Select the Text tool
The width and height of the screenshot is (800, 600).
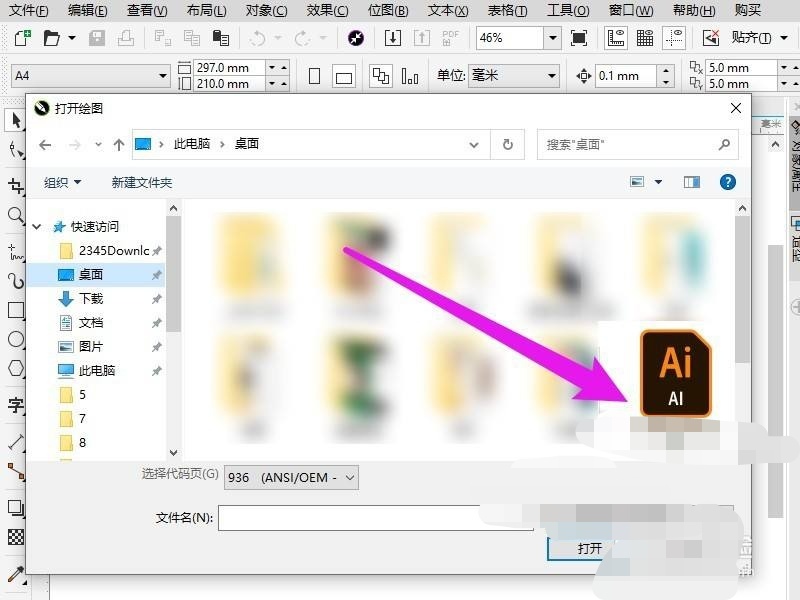16,405
